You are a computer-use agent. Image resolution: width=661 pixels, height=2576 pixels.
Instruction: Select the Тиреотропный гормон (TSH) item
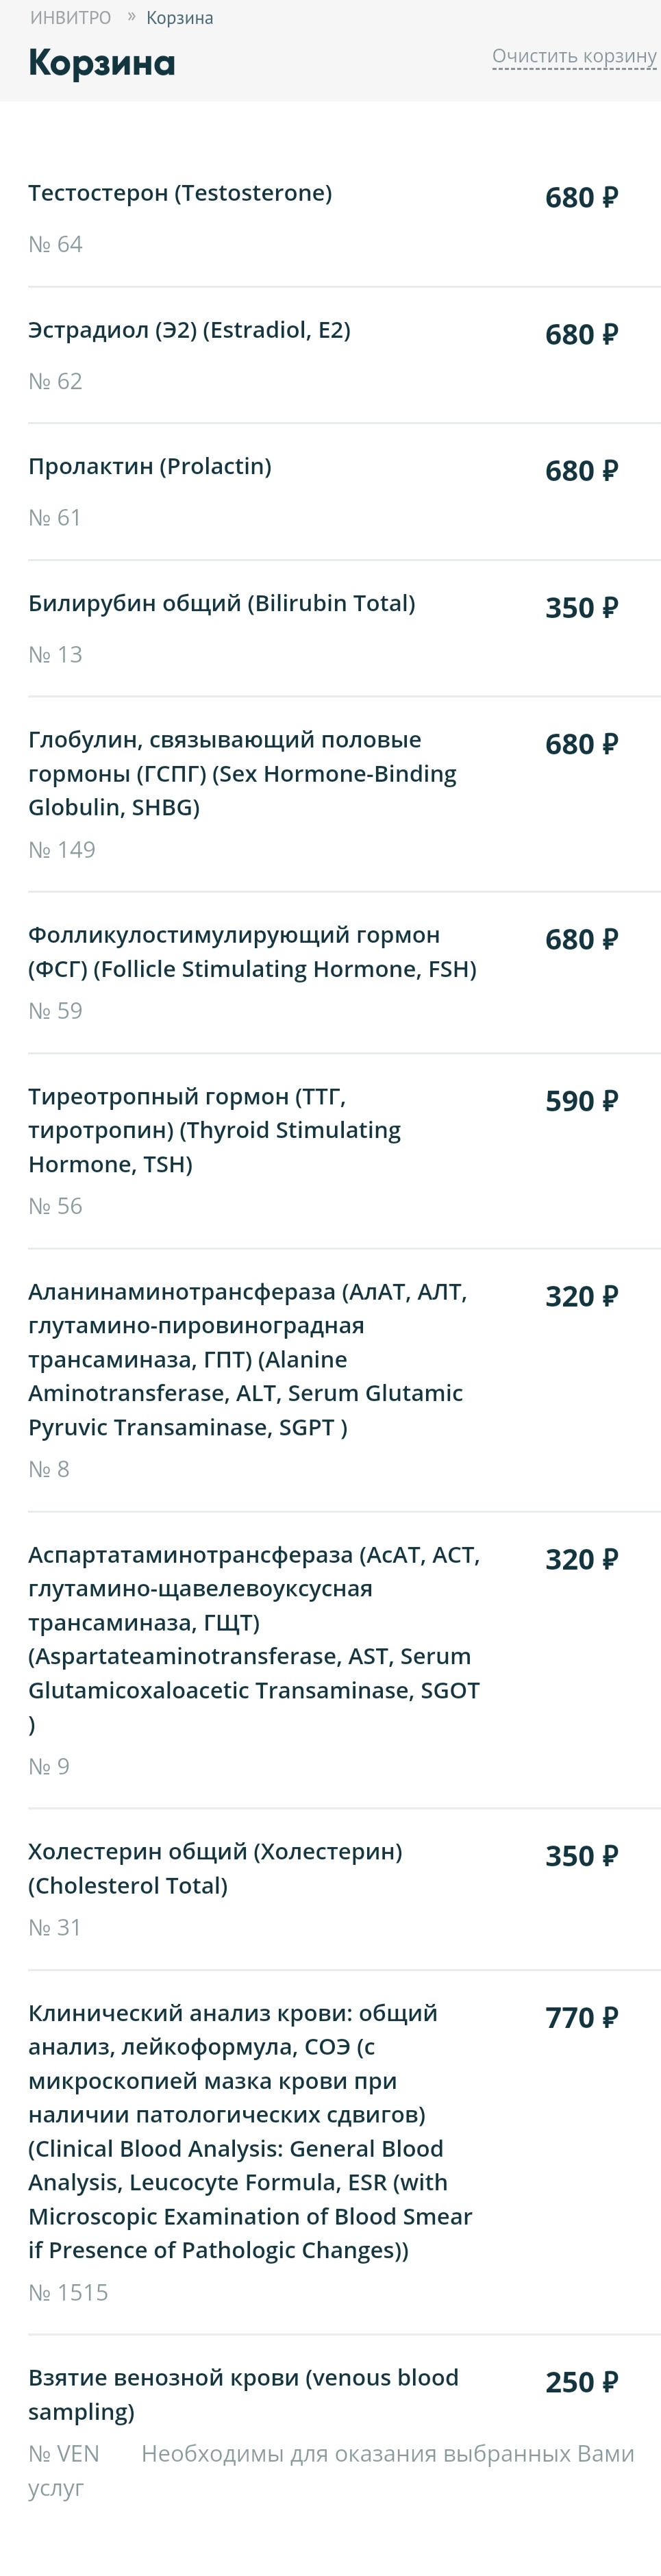pos(214,1130)
